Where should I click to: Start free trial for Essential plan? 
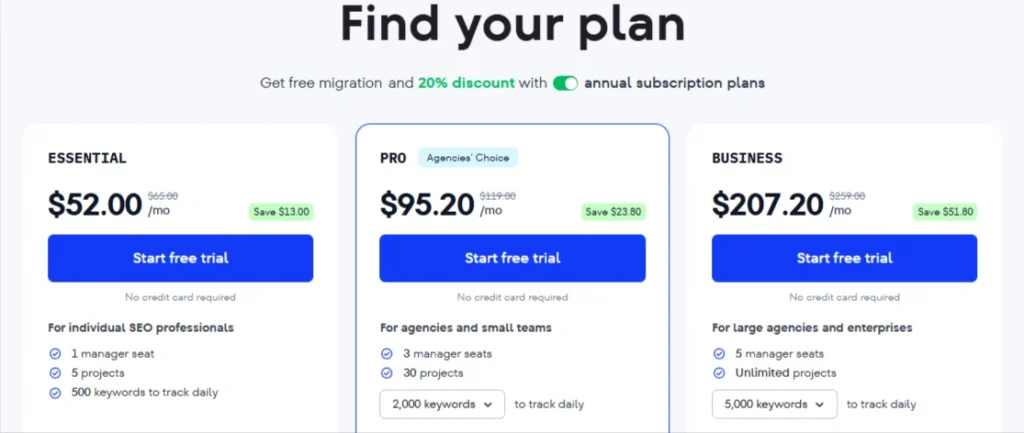point(180,258)
